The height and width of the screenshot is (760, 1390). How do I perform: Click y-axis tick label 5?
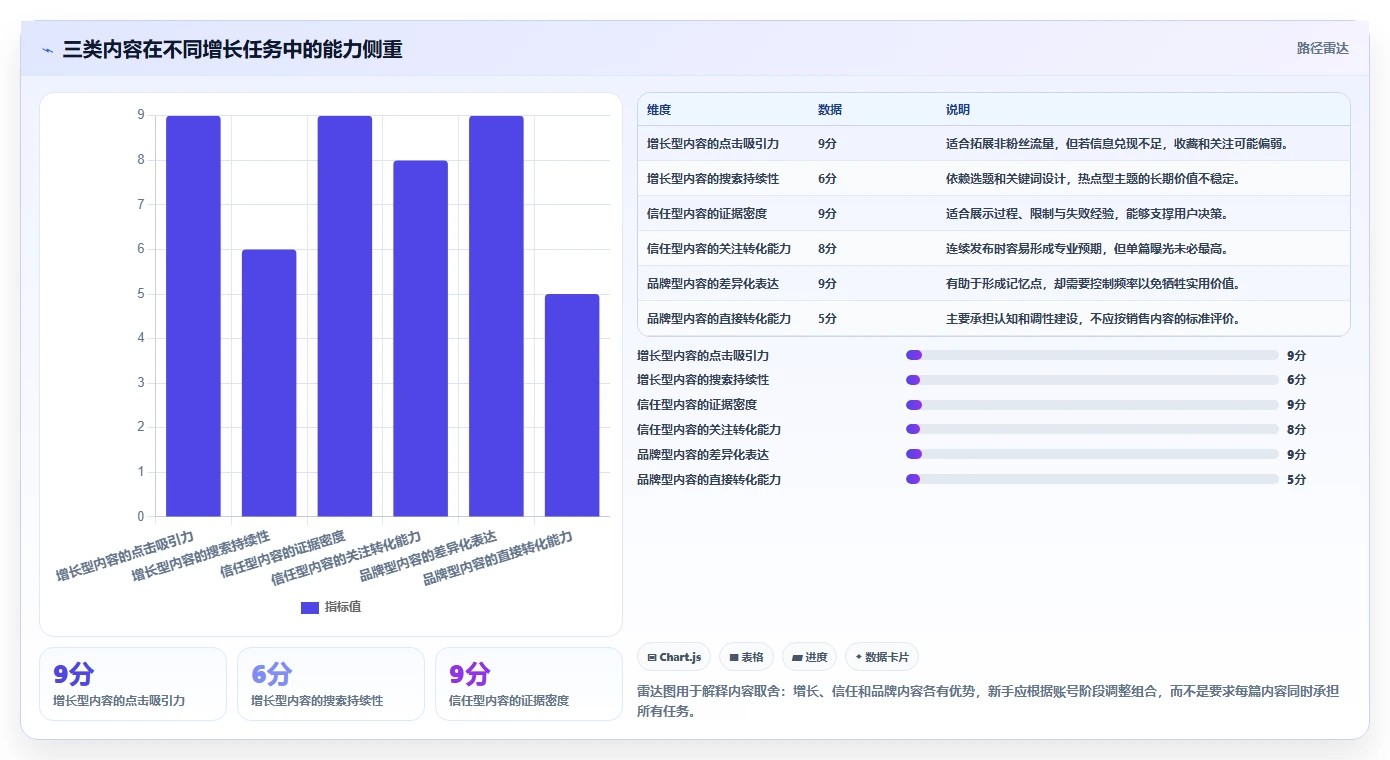(x=141, y=294)
